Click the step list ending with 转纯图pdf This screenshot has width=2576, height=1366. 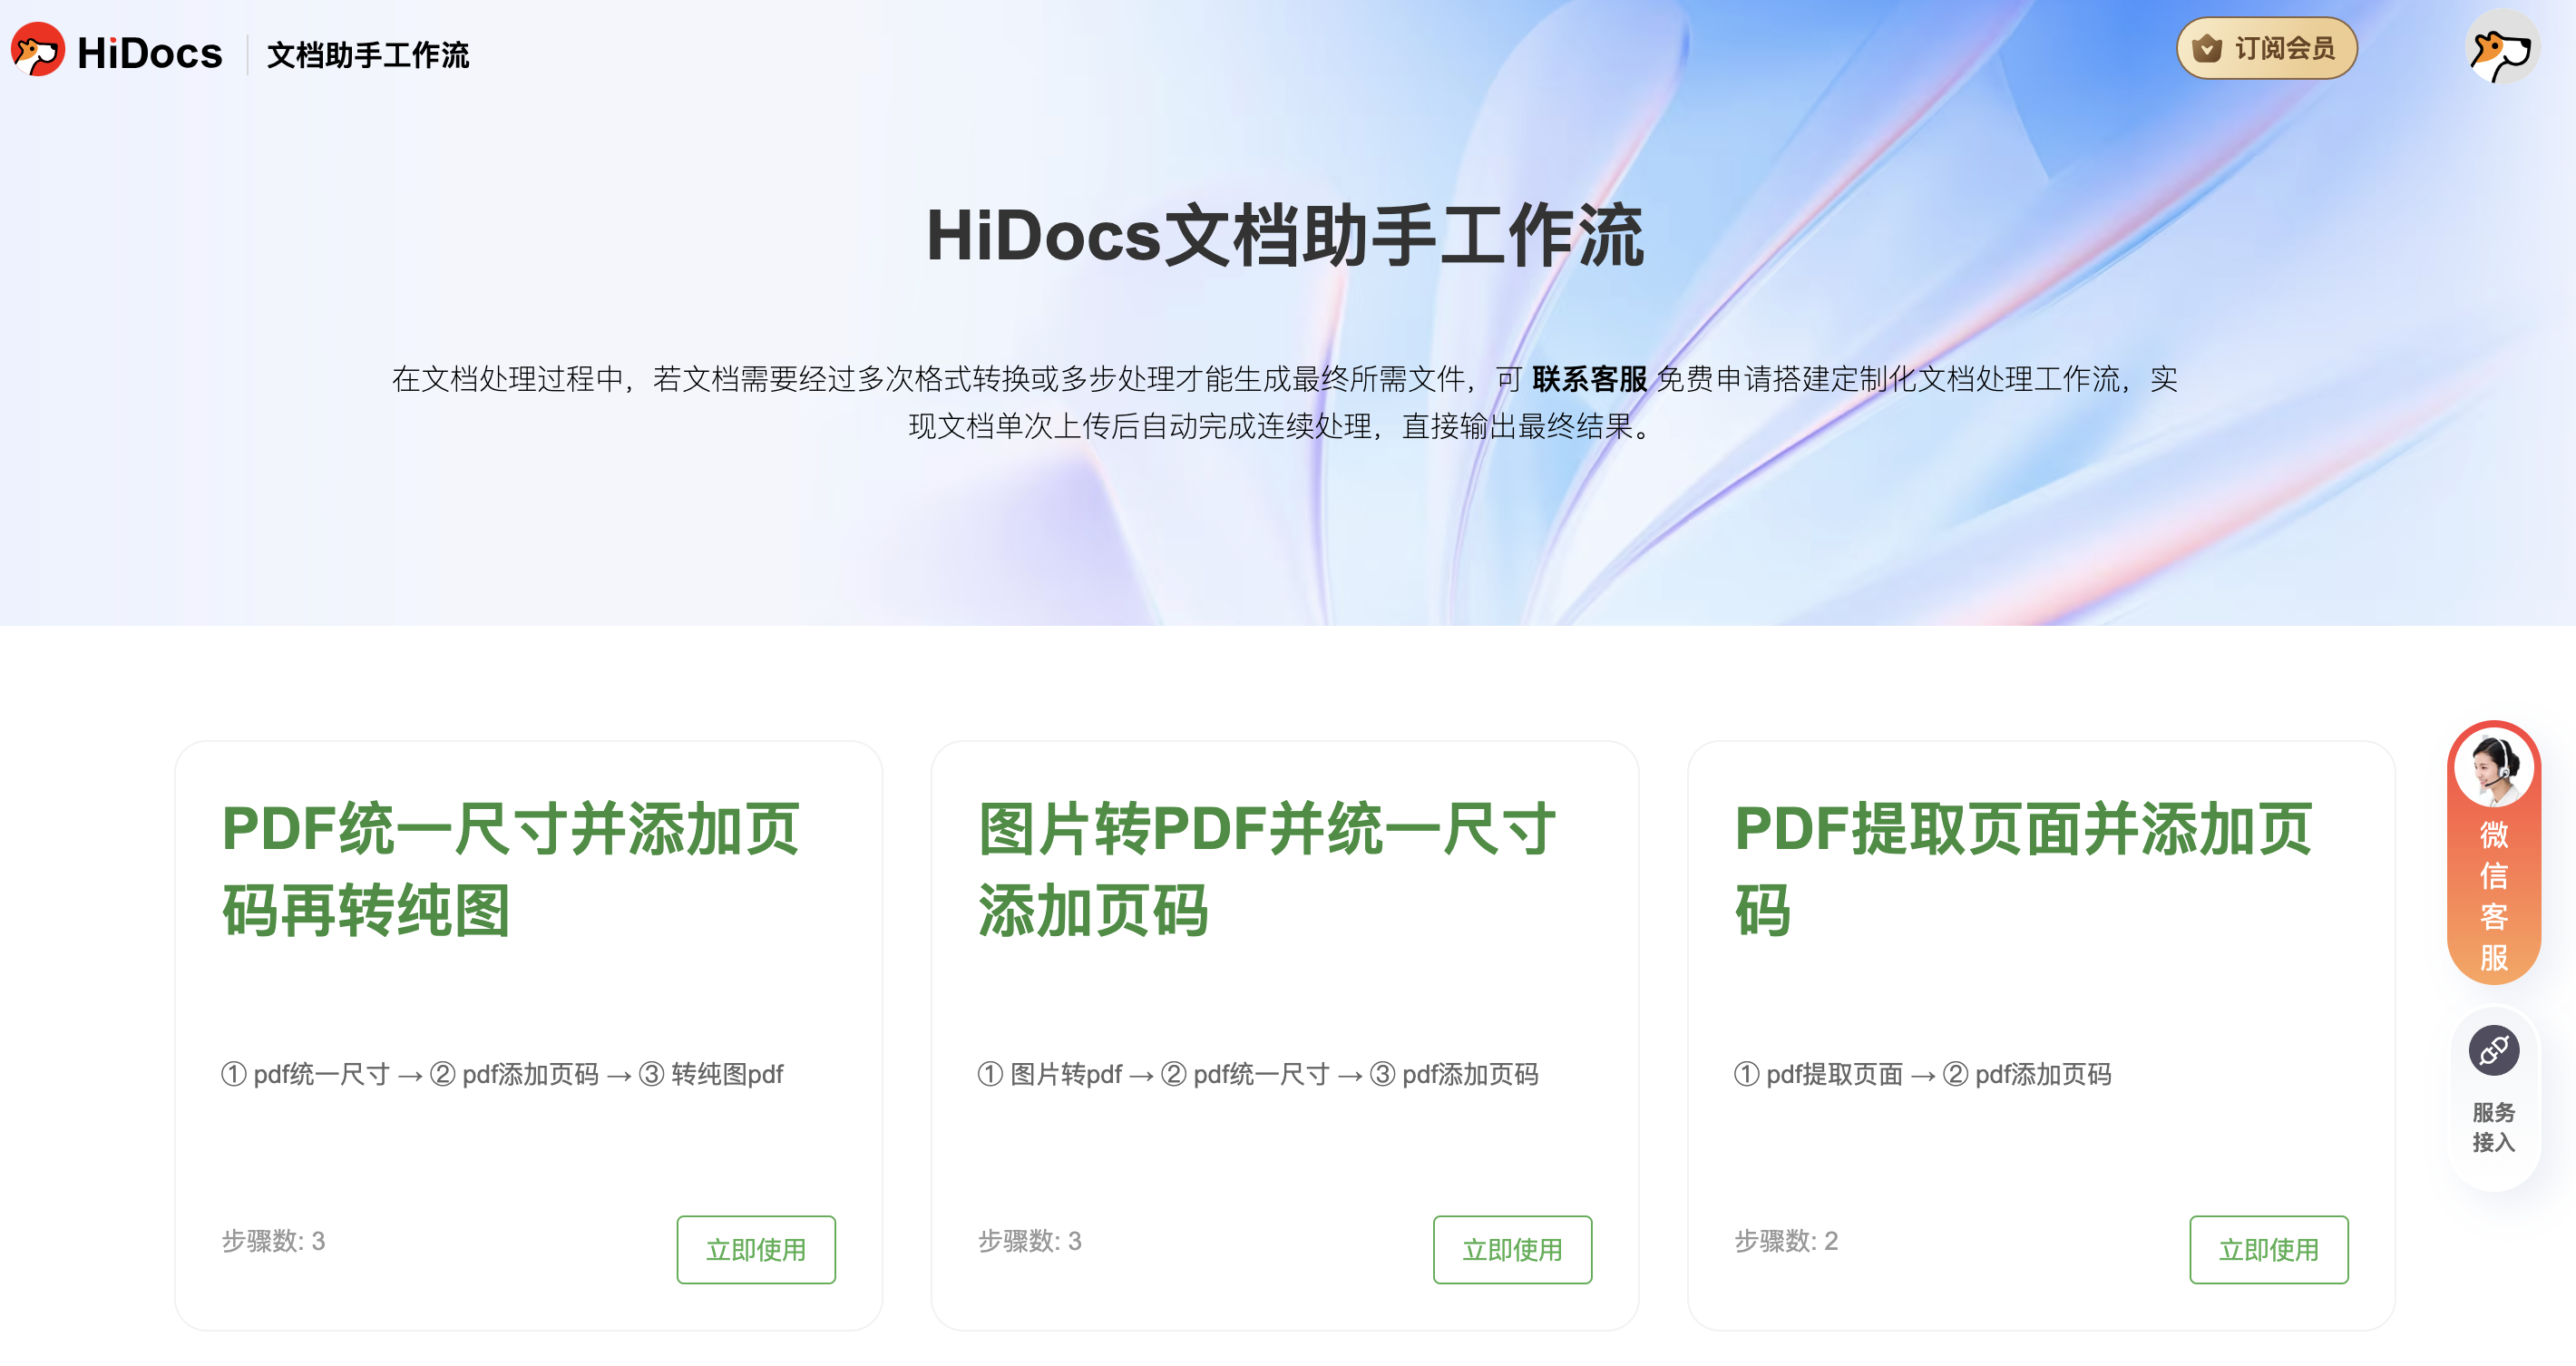[x=502, y=1074]
